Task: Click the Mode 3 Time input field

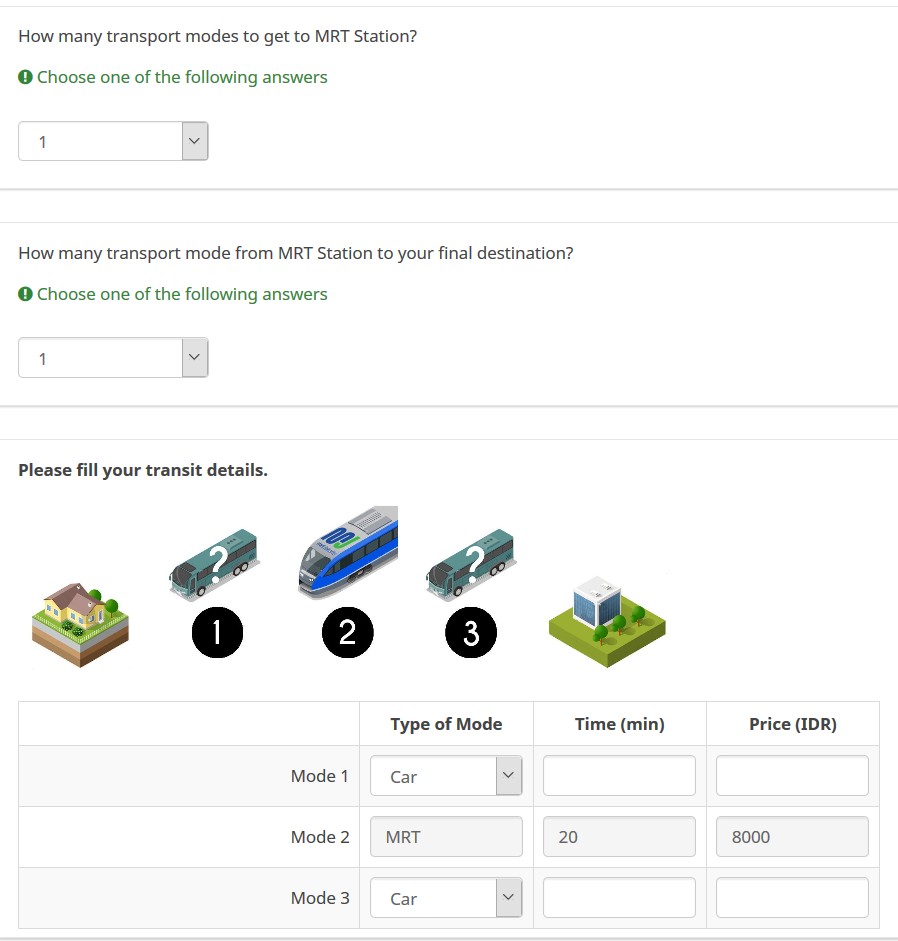Action: tap(619, 898)
